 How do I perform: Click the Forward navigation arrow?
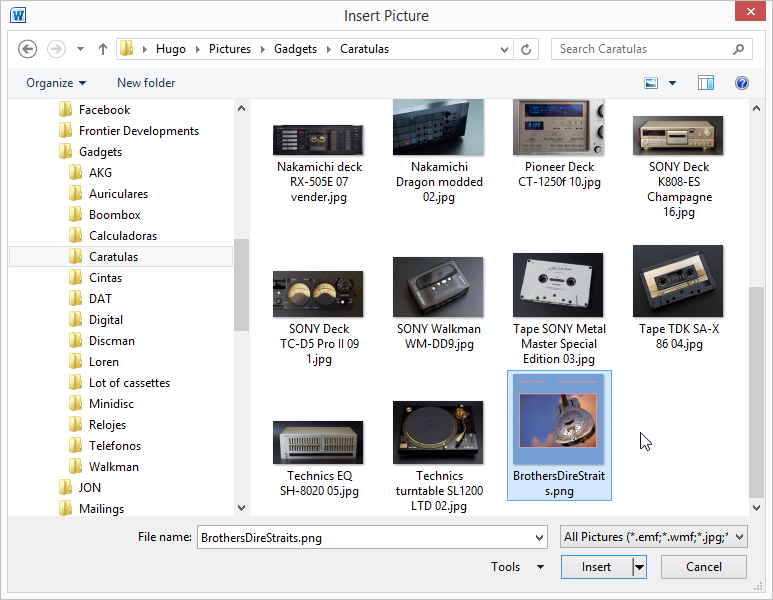[x=56, y=49]
